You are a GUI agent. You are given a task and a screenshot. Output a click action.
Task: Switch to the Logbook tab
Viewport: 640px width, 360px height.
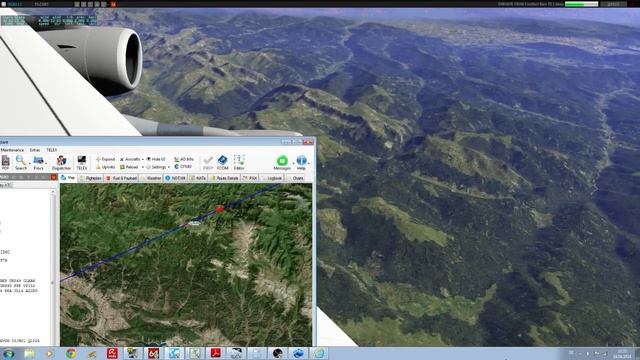[272, 178]
